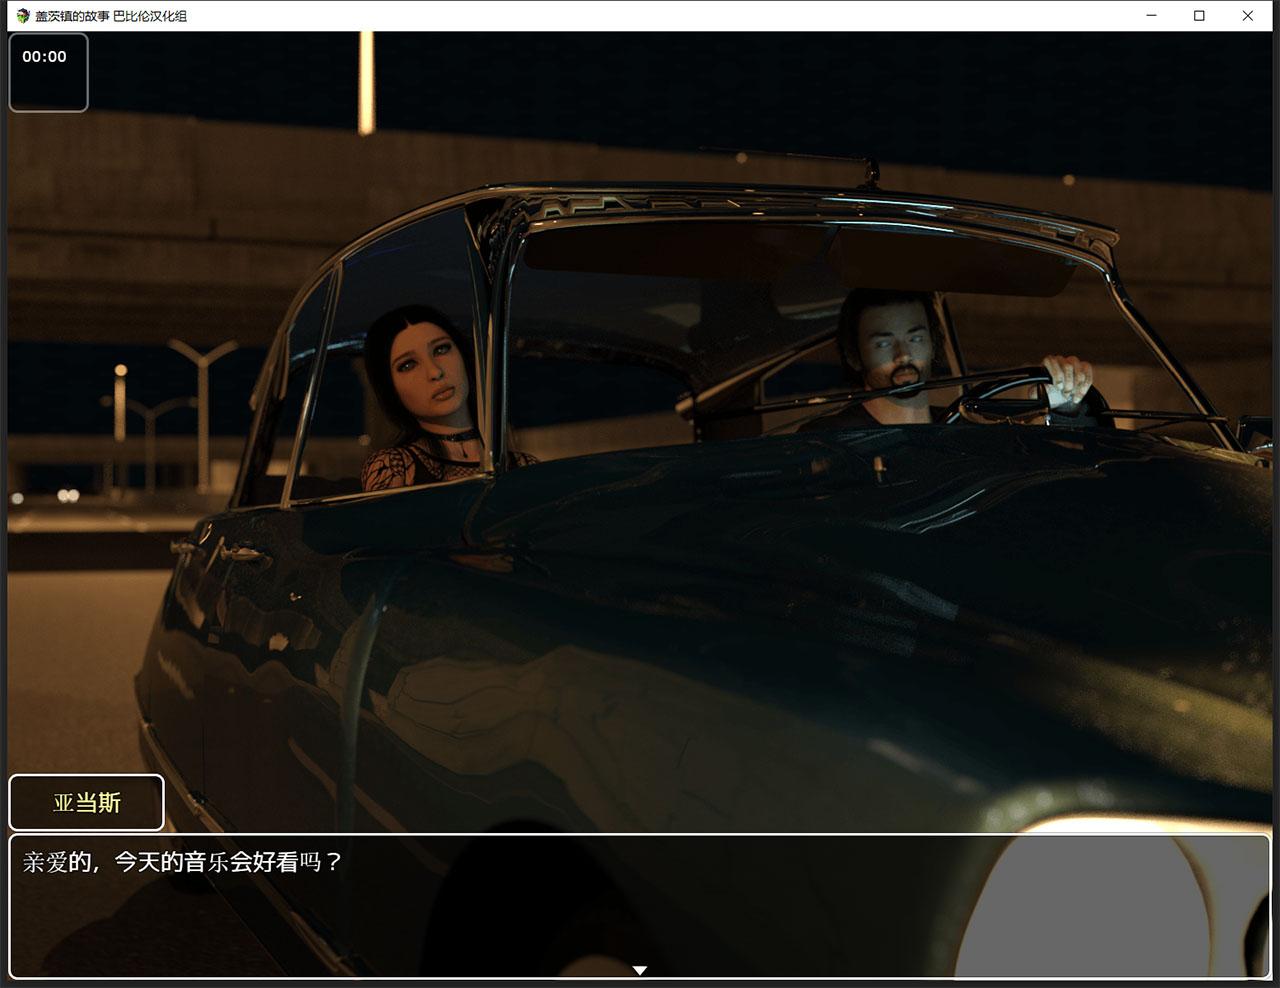Click the dialogue line starting with 亲爱的

click(x=183, y=862)
